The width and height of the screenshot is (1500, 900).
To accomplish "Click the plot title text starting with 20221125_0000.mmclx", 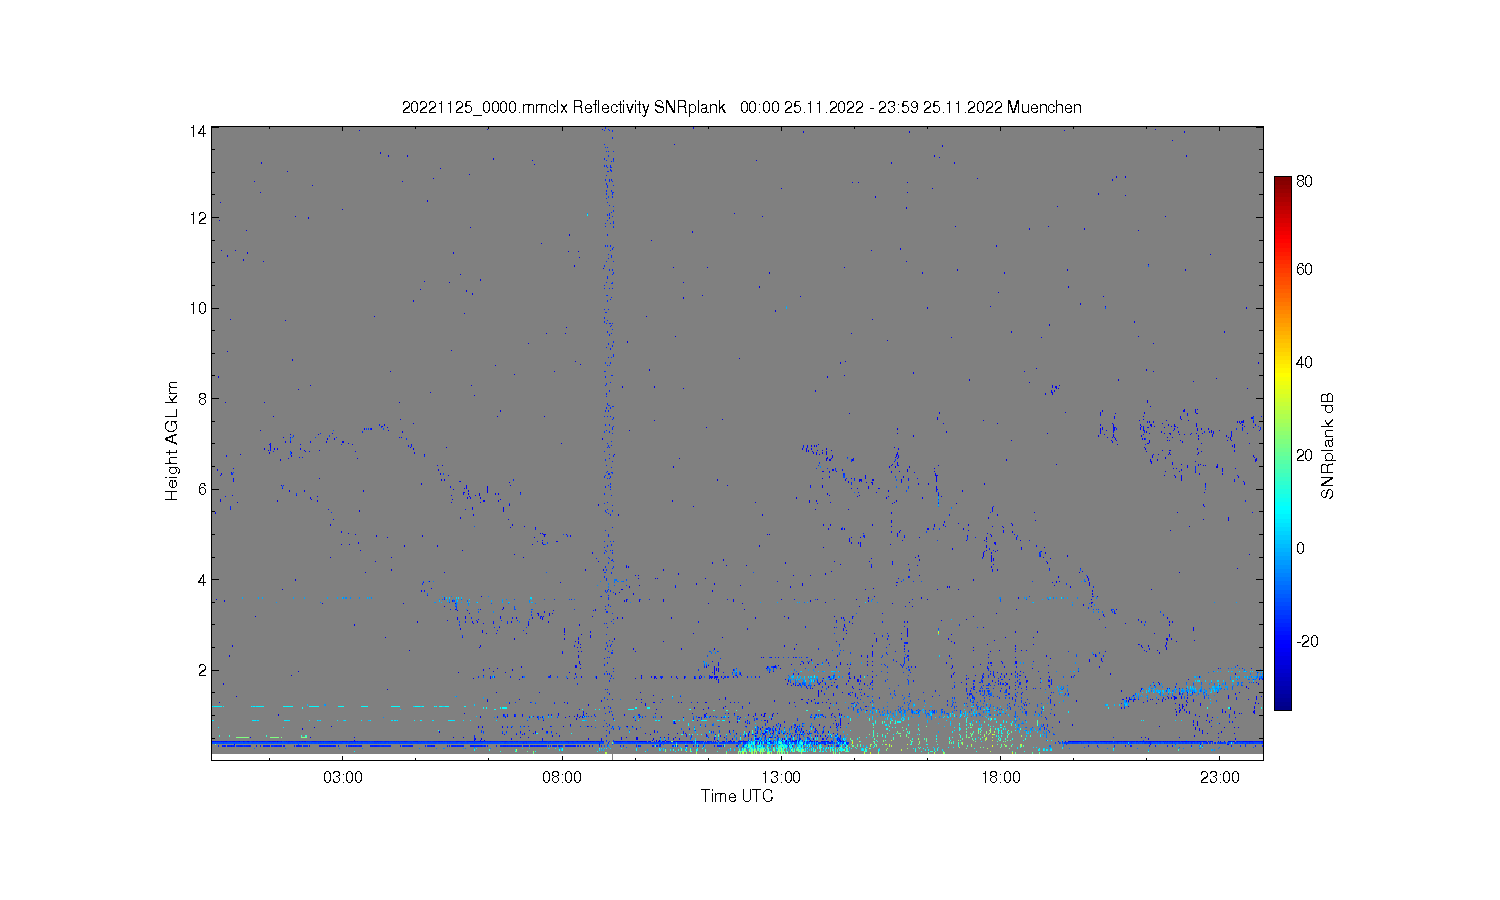I will pyautogui.click(x=741, y=107).
